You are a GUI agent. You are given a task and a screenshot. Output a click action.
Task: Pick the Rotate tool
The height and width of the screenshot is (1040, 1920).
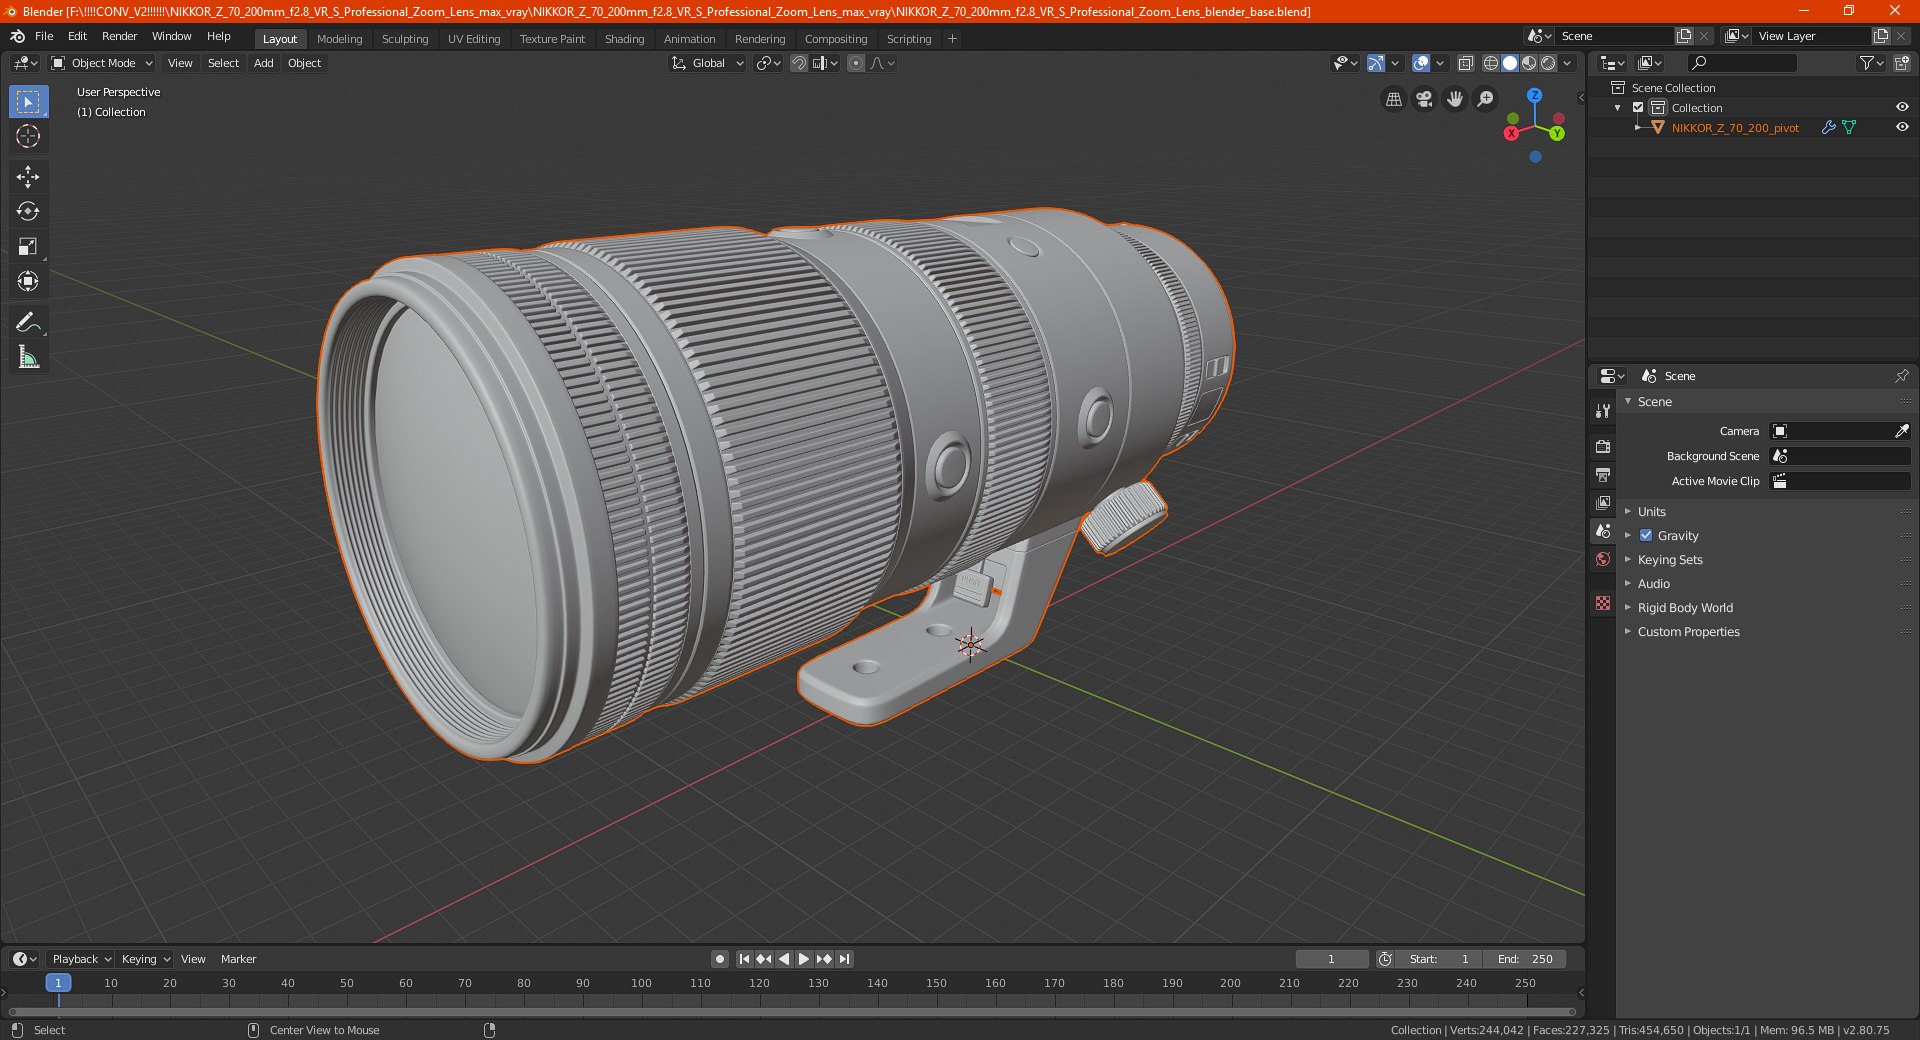(x=28, y=211)
